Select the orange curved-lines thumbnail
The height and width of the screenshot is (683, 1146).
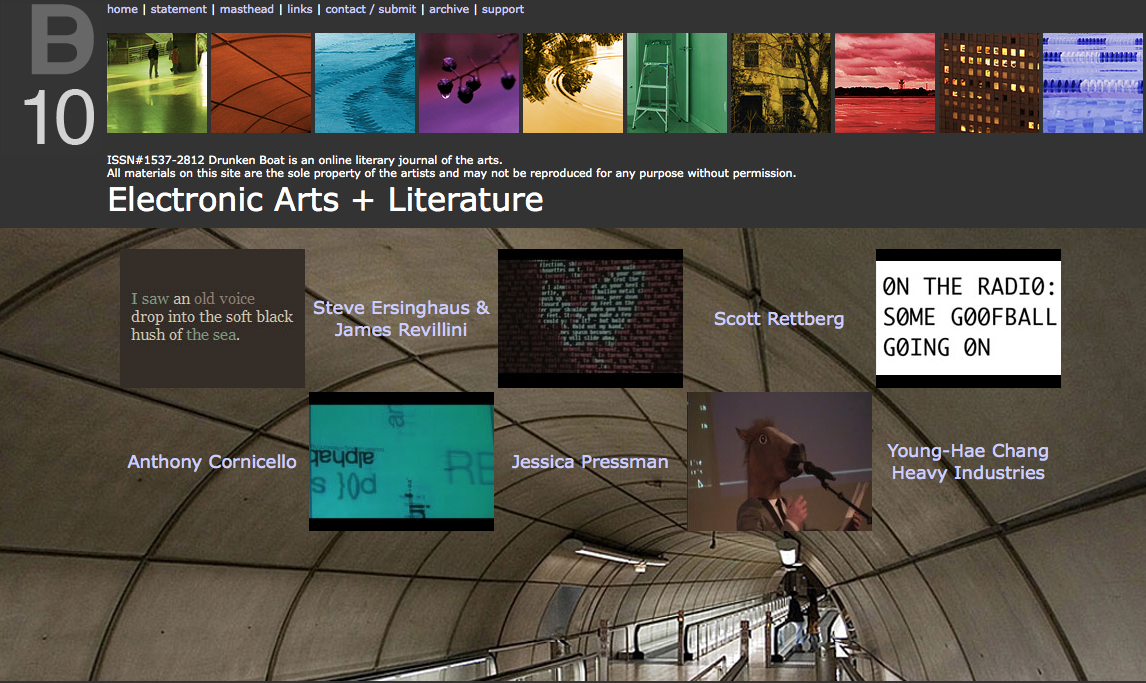[x=261, y=83]
